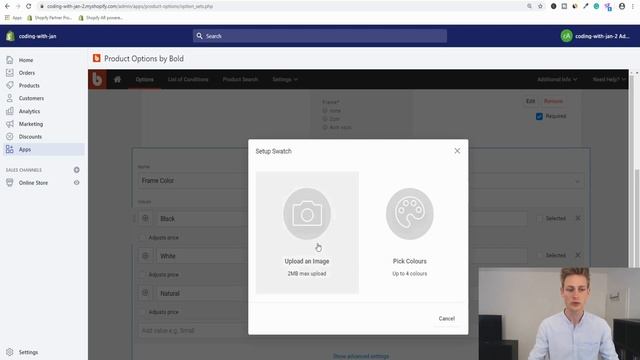Open Chrome three-dot menu
The width and height of the screenshot is (640, 360).
[633, 6]
